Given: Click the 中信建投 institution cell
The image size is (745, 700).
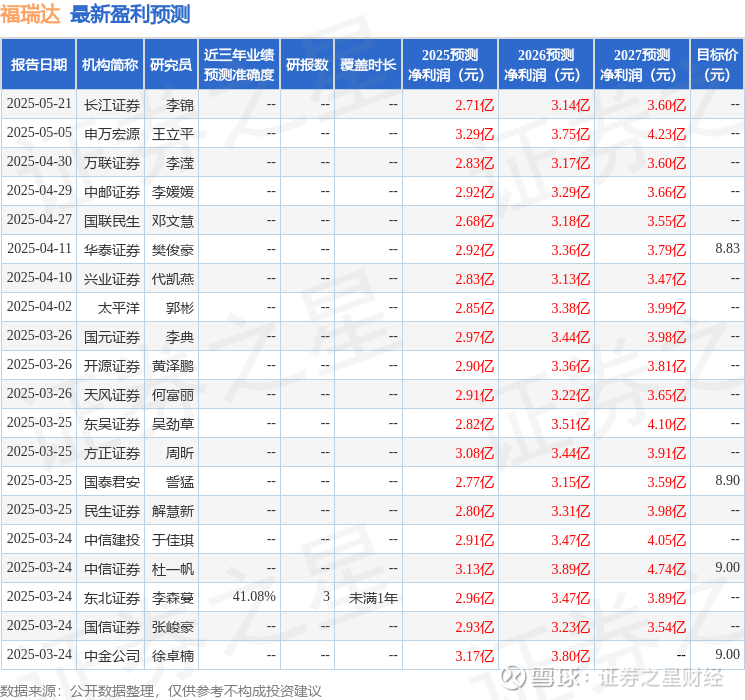Looking at the screenshot, I should coord(112,540).
